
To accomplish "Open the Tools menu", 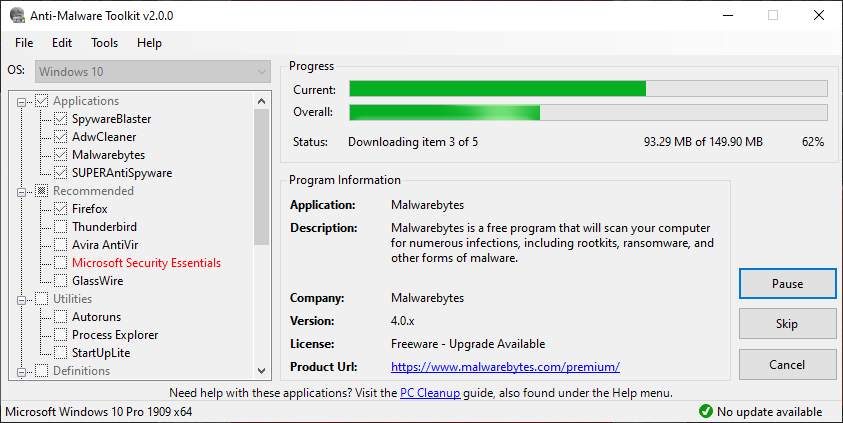I will 104,43.
